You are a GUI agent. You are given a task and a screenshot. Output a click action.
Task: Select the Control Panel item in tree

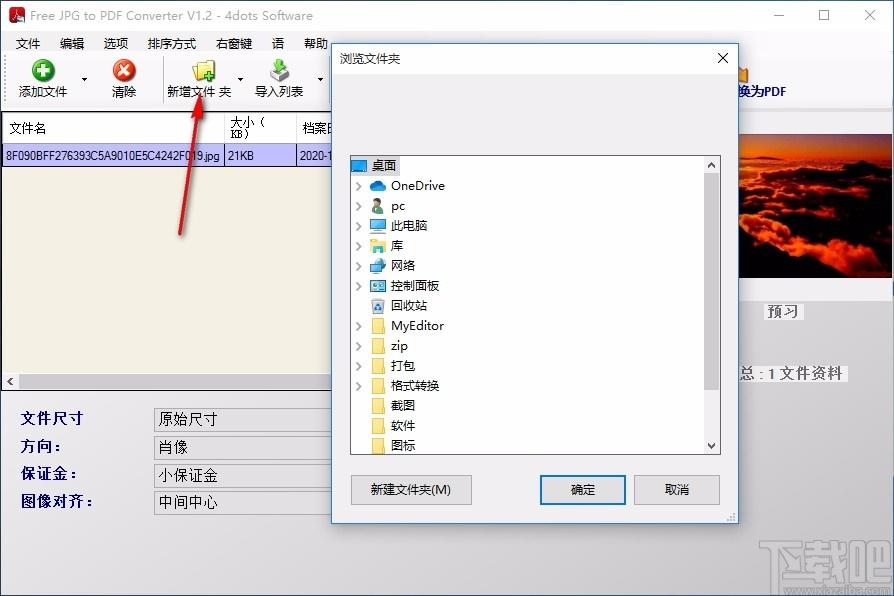(414, 286)
